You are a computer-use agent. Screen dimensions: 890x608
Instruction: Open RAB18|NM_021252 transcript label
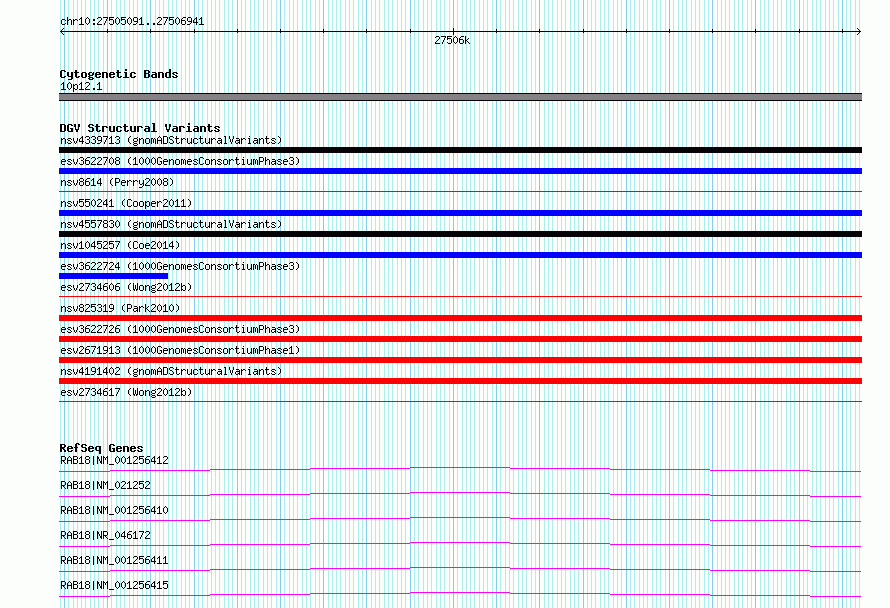click(105, 485)
